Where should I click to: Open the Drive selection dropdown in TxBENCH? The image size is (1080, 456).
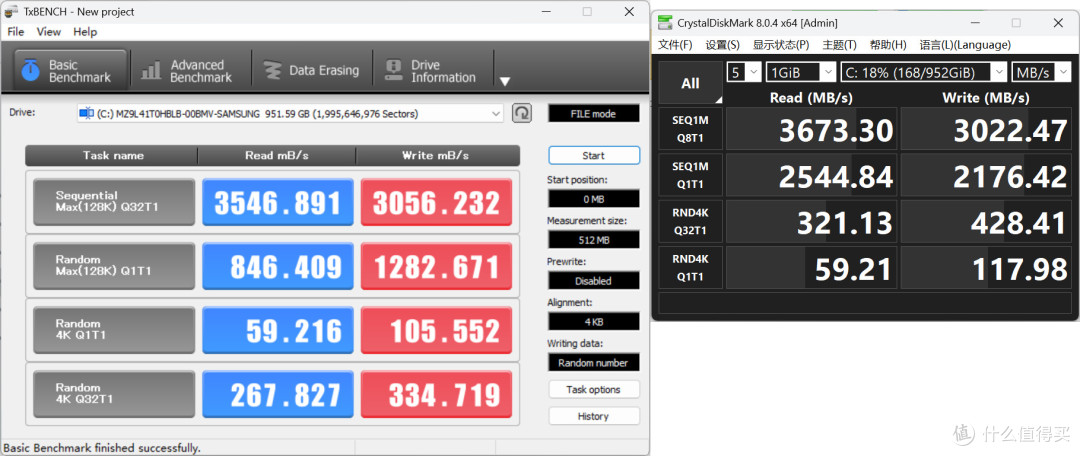click(x=290, y=114)
